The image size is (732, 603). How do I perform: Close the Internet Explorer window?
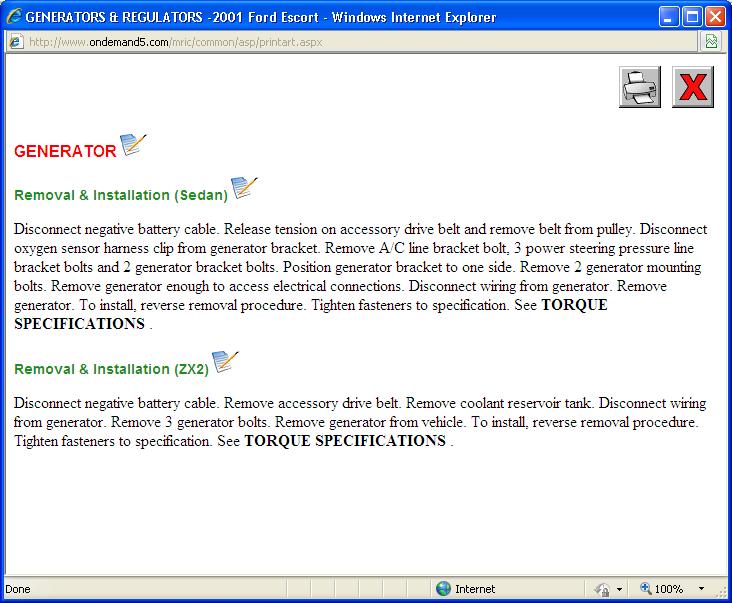(715, 17)
